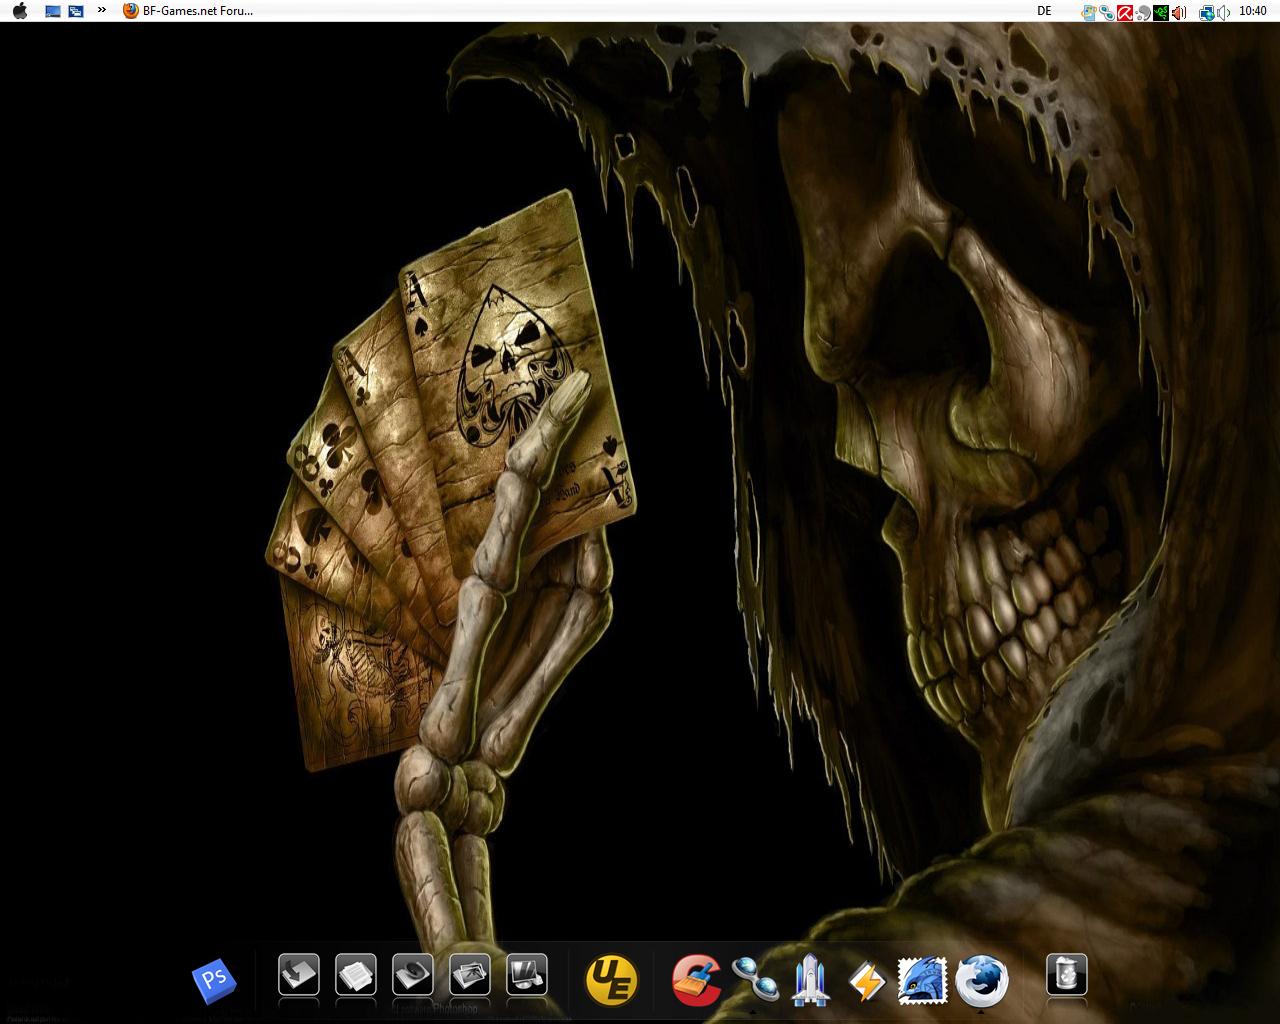Open the first tray icon with window logo
Image resolution: width=1280 pixels, height=1024 pixels.
pyautogui.click(x=1089, y=13)
